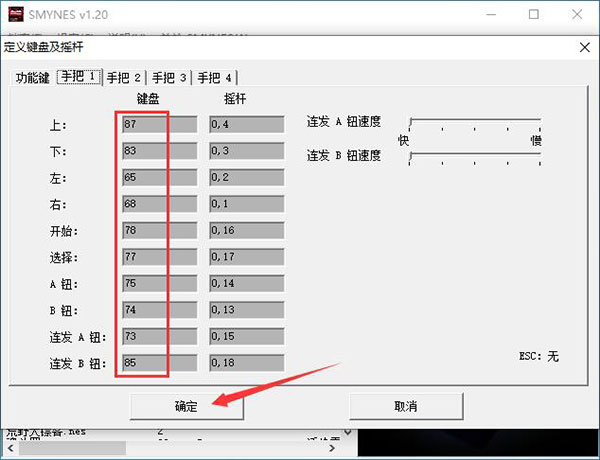Click joystick field for 连发 A 钮 showing 0,15
Screen dimensions: 600x460
[x=247, y=336]
